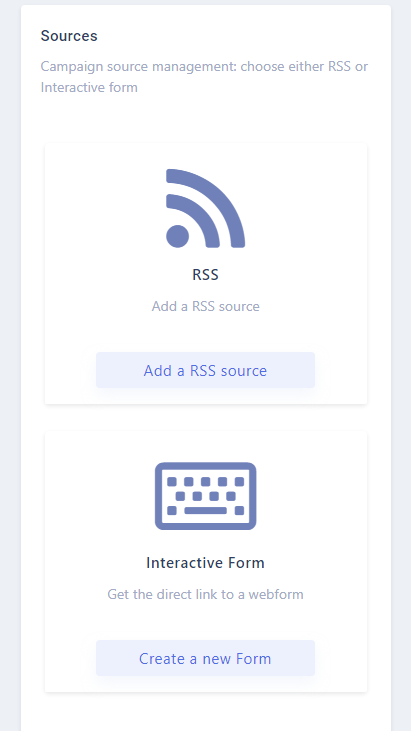Image resolution: width=411 pixels, height=731 pixels.
Task: Create a new Form
Action: click(206, 658)
